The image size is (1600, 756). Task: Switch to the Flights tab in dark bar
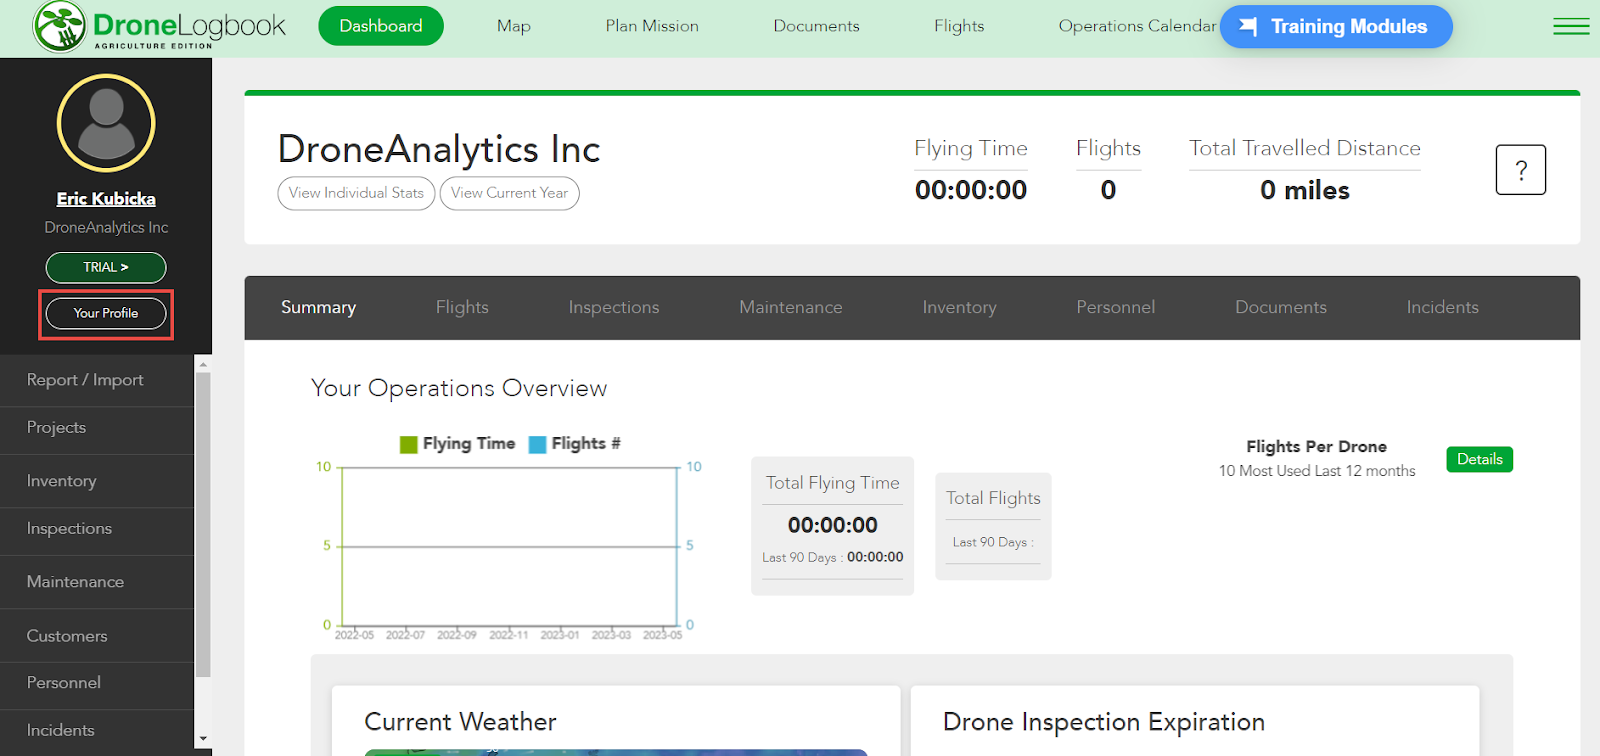462,308
